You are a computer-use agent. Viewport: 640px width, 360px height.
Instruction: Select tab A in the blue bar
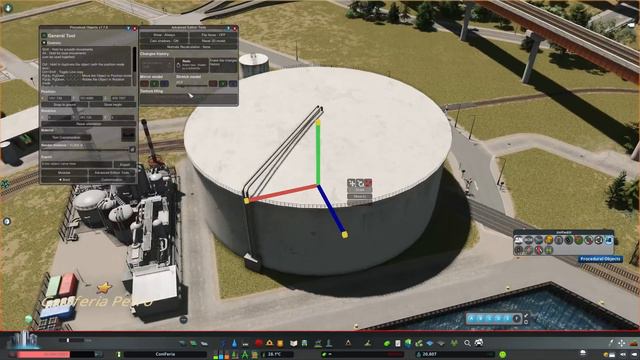pyautogui.click(x=471, y=319)
